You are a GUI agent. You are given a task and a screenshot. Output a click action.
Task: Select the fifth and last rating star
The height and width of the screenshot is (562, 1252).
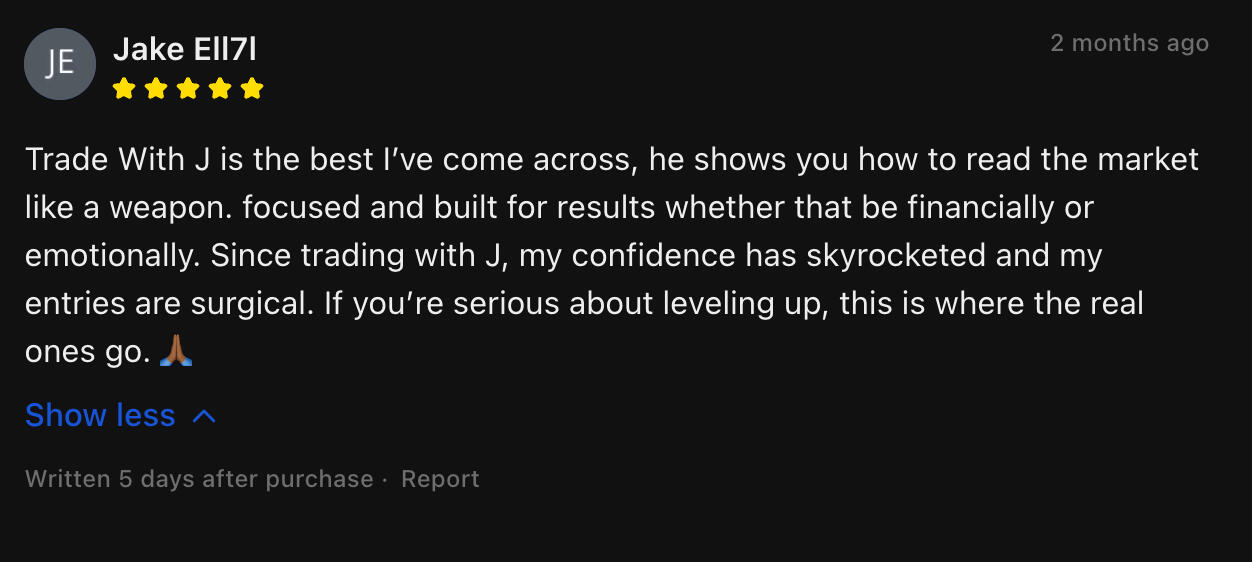point(252,89)
